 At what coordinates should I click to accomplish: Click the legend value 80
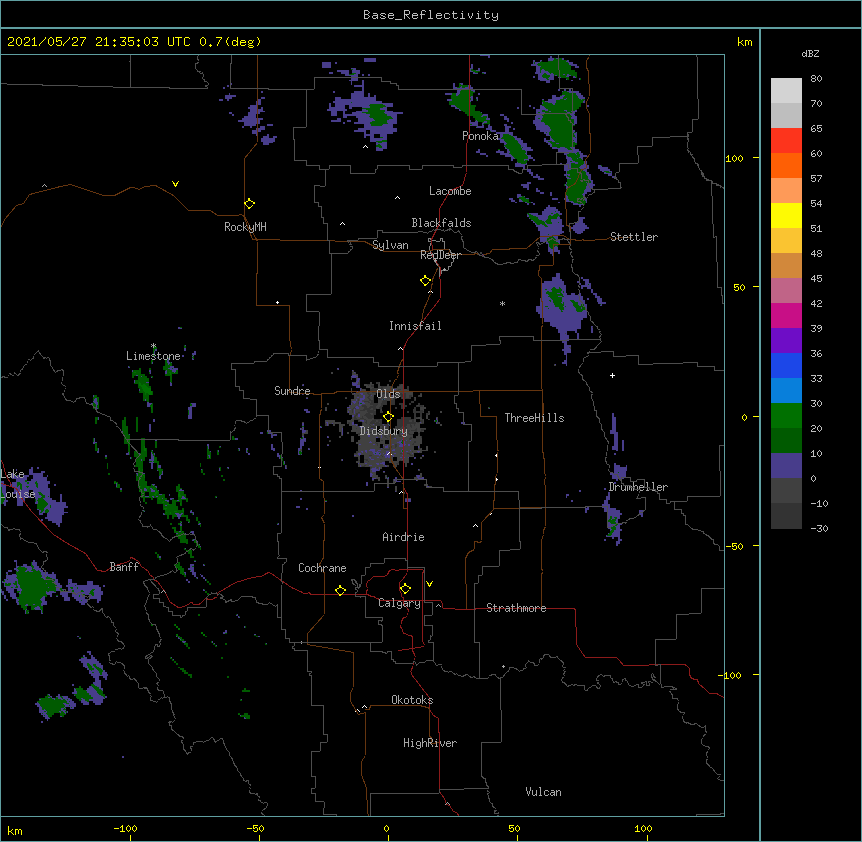pos(816,79)
